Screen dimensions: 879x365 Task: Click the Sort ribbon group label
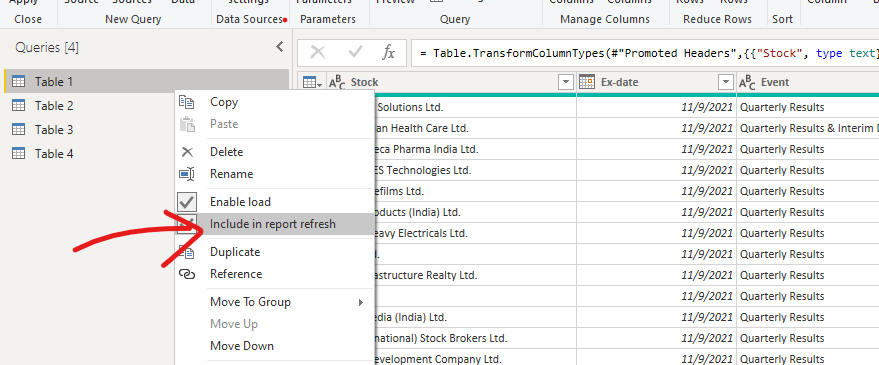(782, 19)
